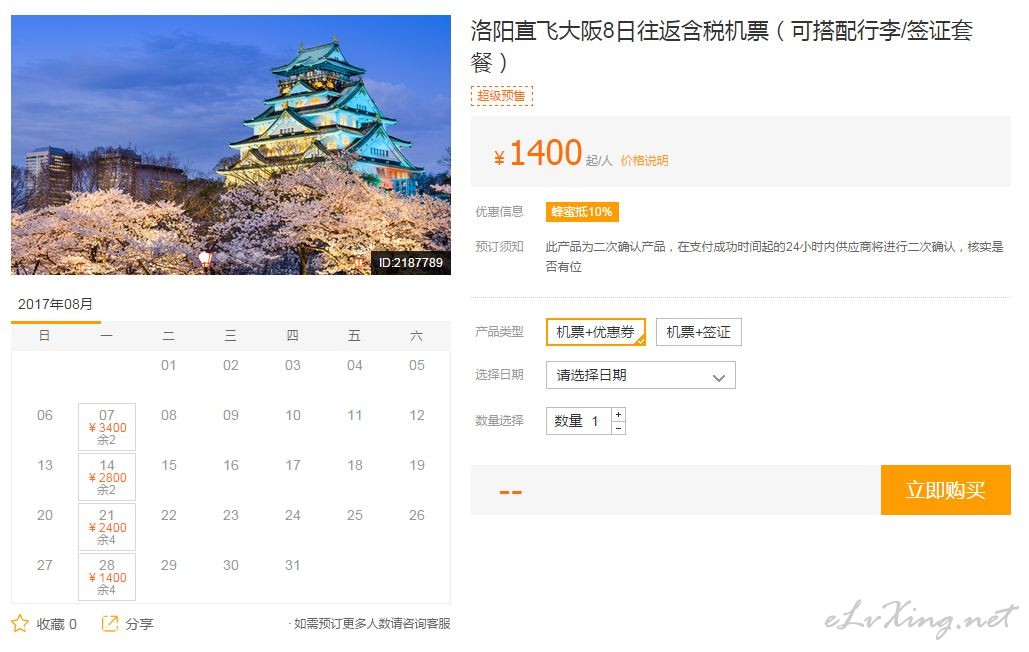Click calendar date 12
The width and height of the screenshot is (1029, 652).
[417, 415]
